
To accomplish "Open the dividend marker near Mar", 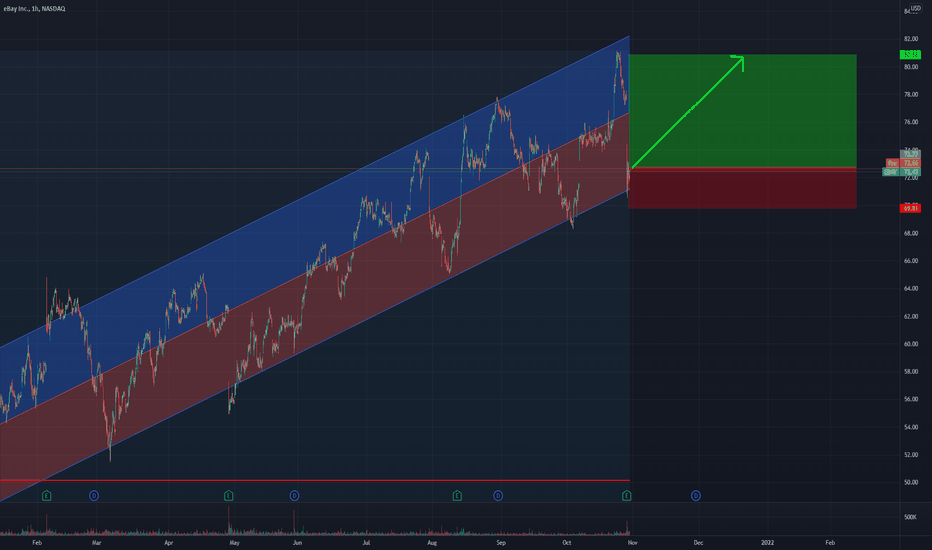I will [x=93, y=495].
